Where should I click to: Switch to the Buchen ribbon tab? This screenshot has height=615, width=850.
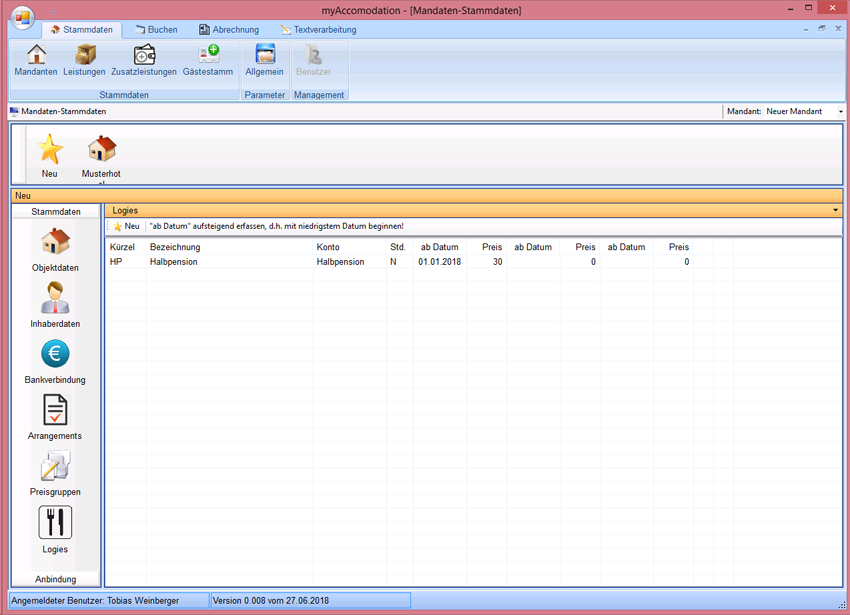[x=155, y=30]
